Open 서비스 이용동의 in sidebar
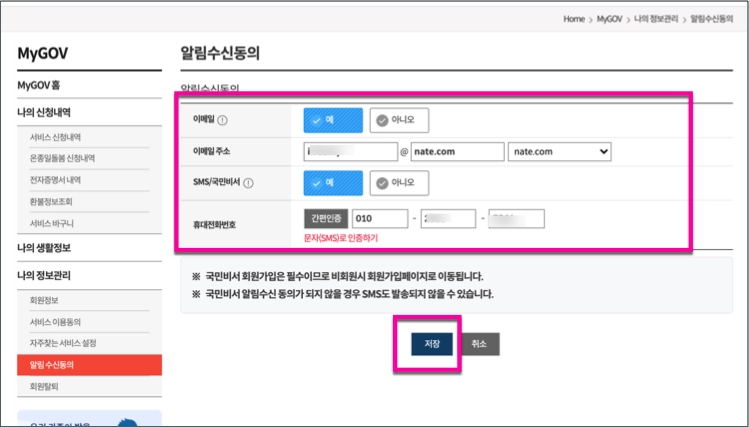 (55, 322)
